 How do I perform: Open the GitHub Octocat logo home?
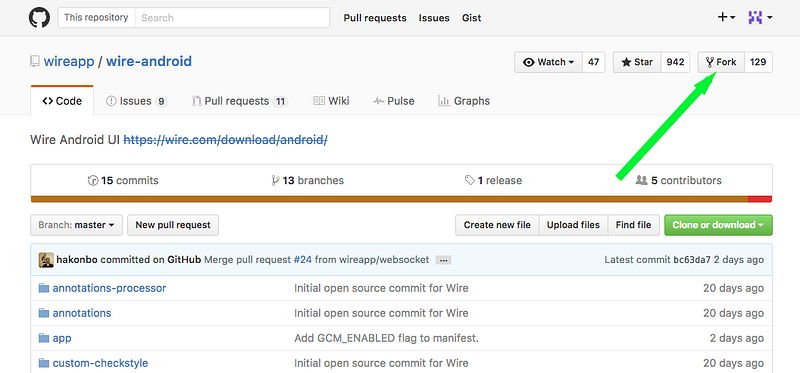tap(39, 18)
